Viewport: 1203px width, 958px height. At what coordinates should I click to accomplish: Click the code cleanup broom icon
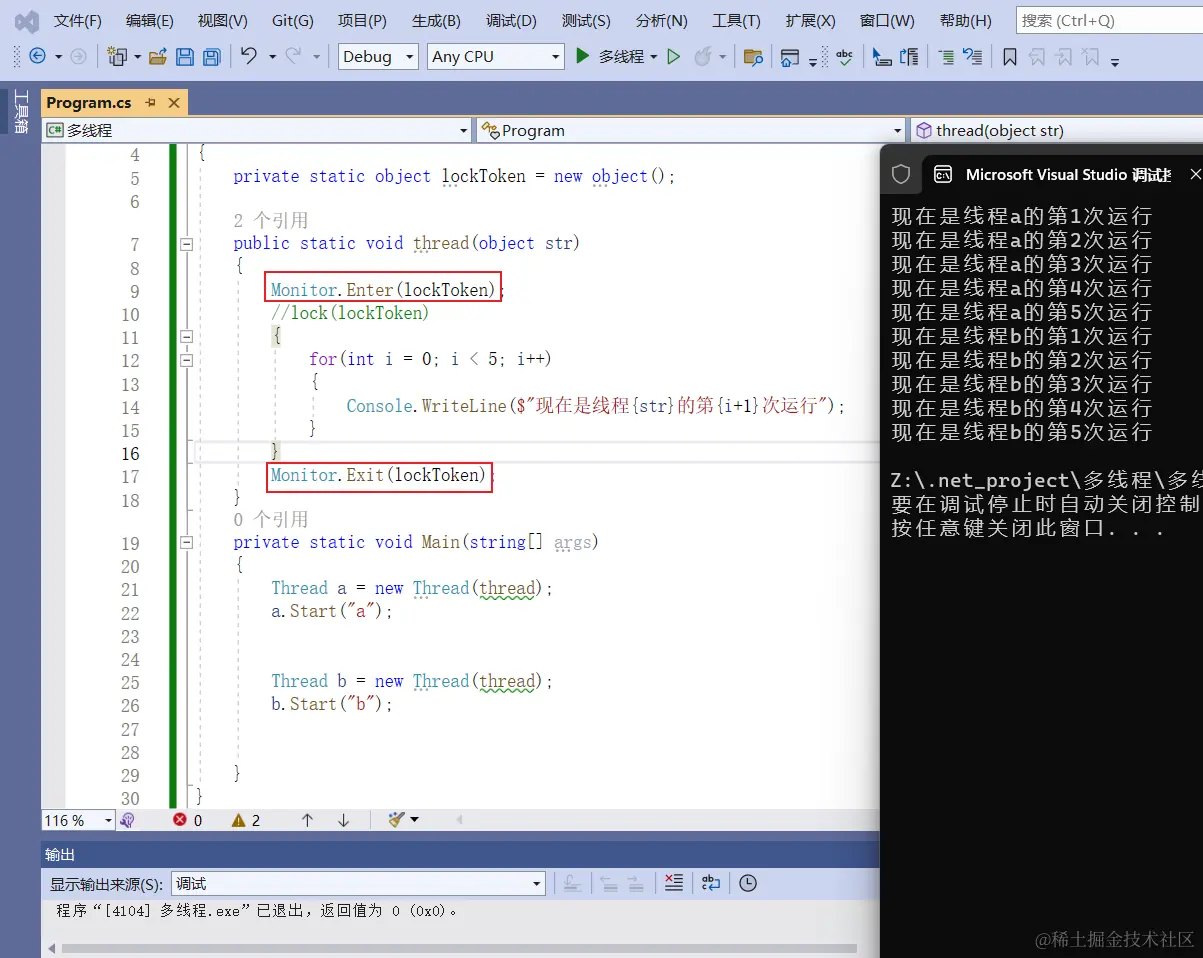tap(397, 820)
